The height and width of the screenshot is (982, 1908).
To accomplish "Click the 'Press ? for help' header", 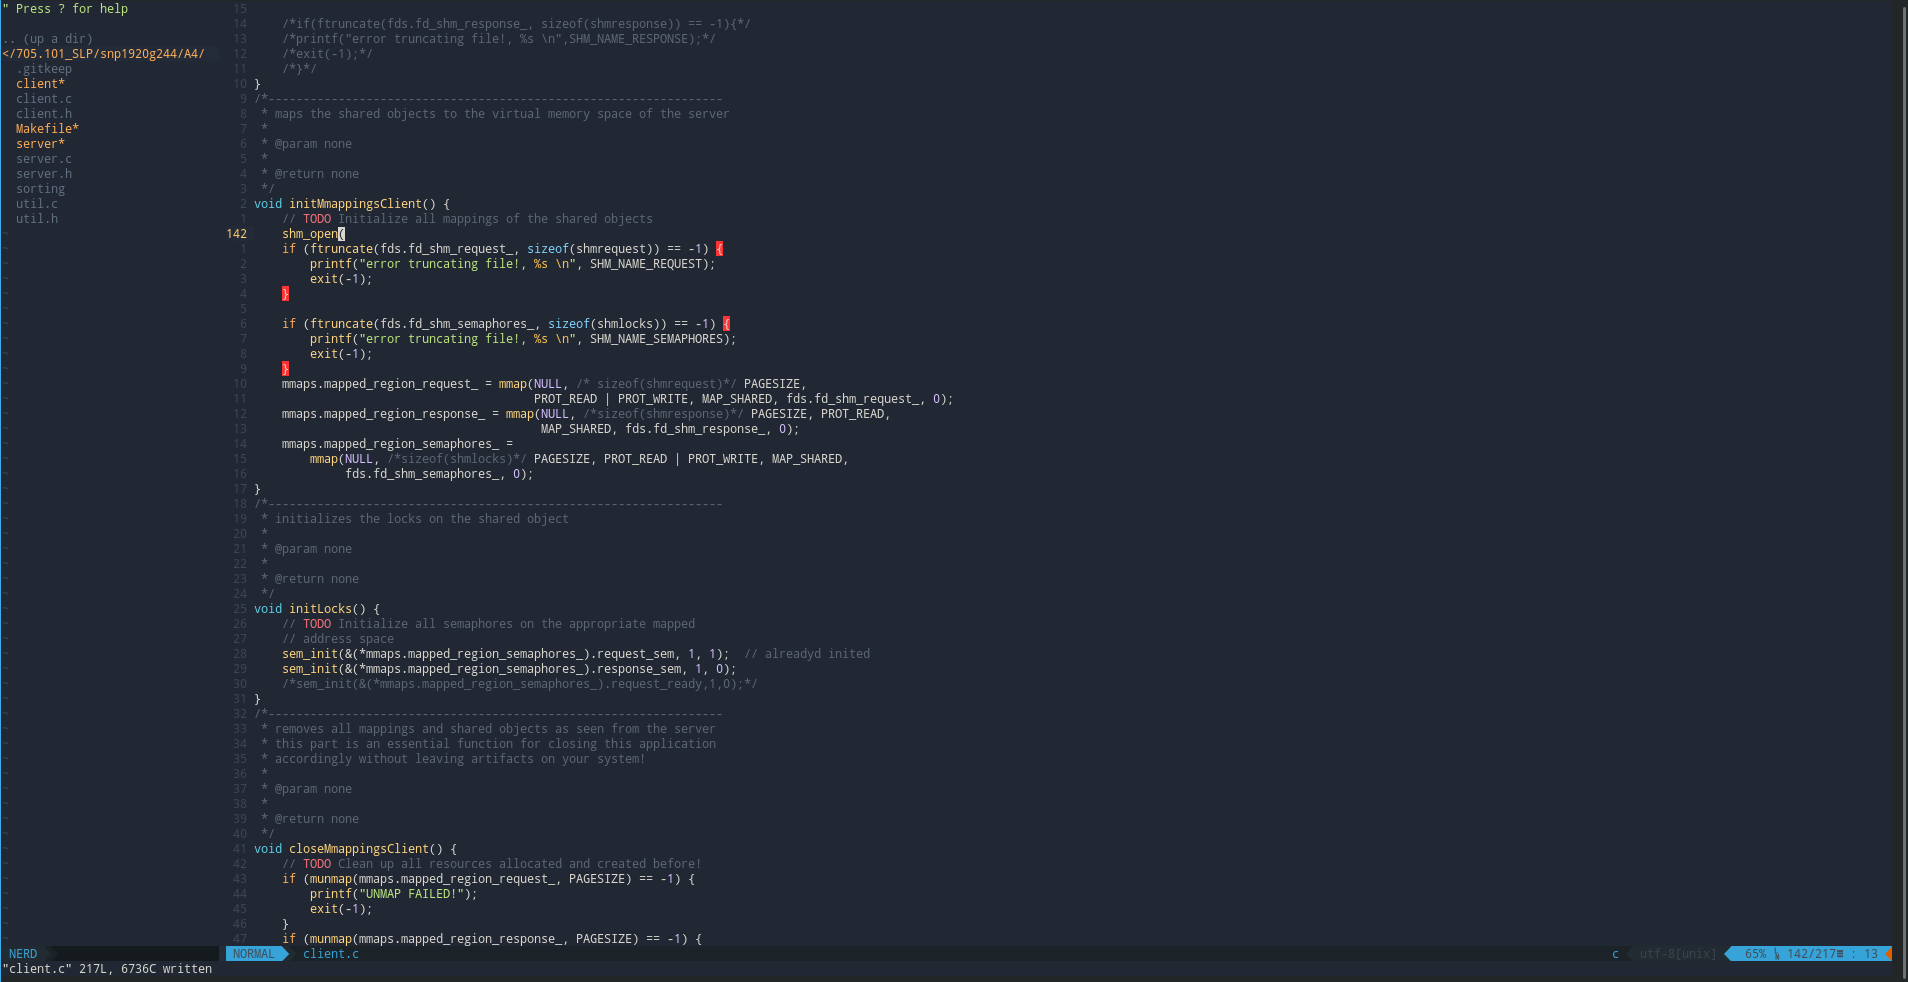I will (69, 8).
